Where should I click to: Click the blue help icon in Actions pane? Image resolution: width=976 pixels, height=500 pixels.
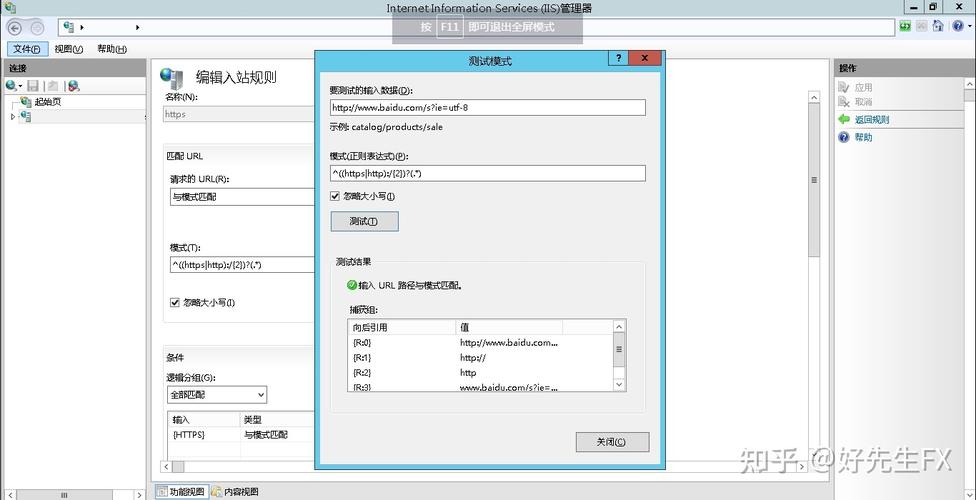click(x=844, y=137)
